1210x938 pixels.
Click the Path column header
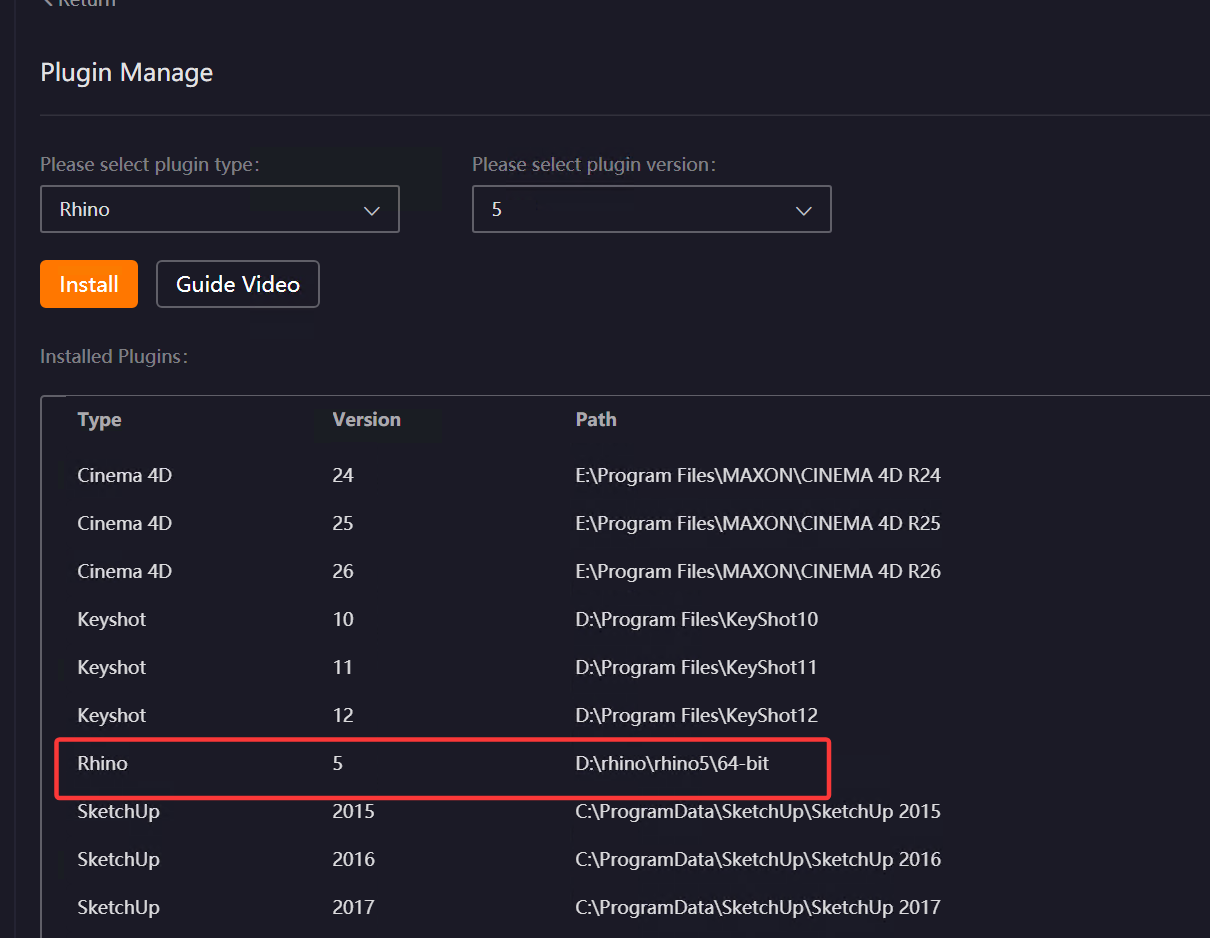pyautogui.click(x=596, y=420)
